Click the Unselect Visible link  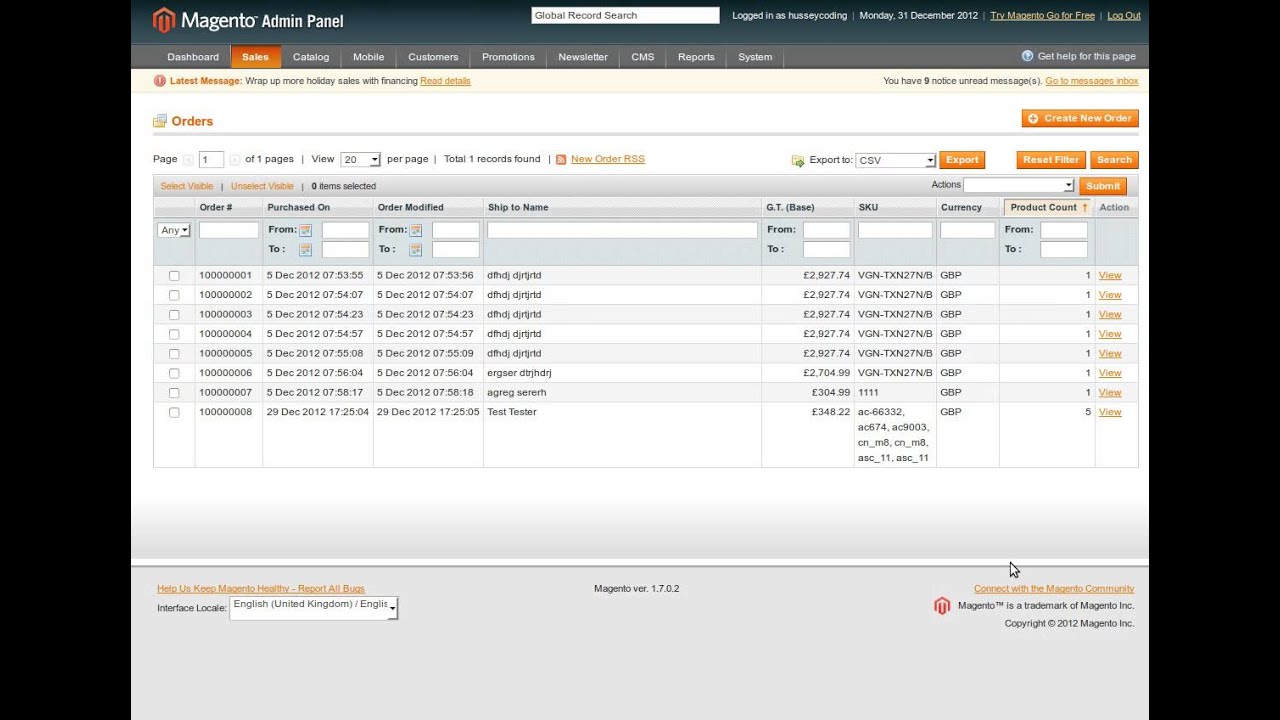point(262,186)
